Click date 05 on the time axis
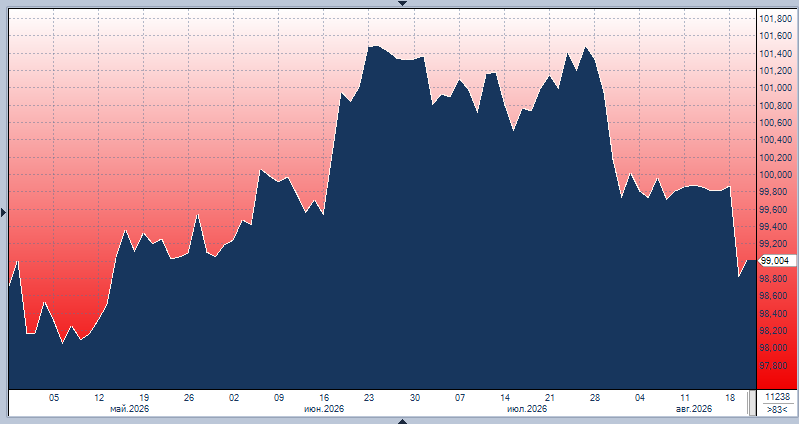Viewport: 799px width, 424px height. tap(54, 398)
